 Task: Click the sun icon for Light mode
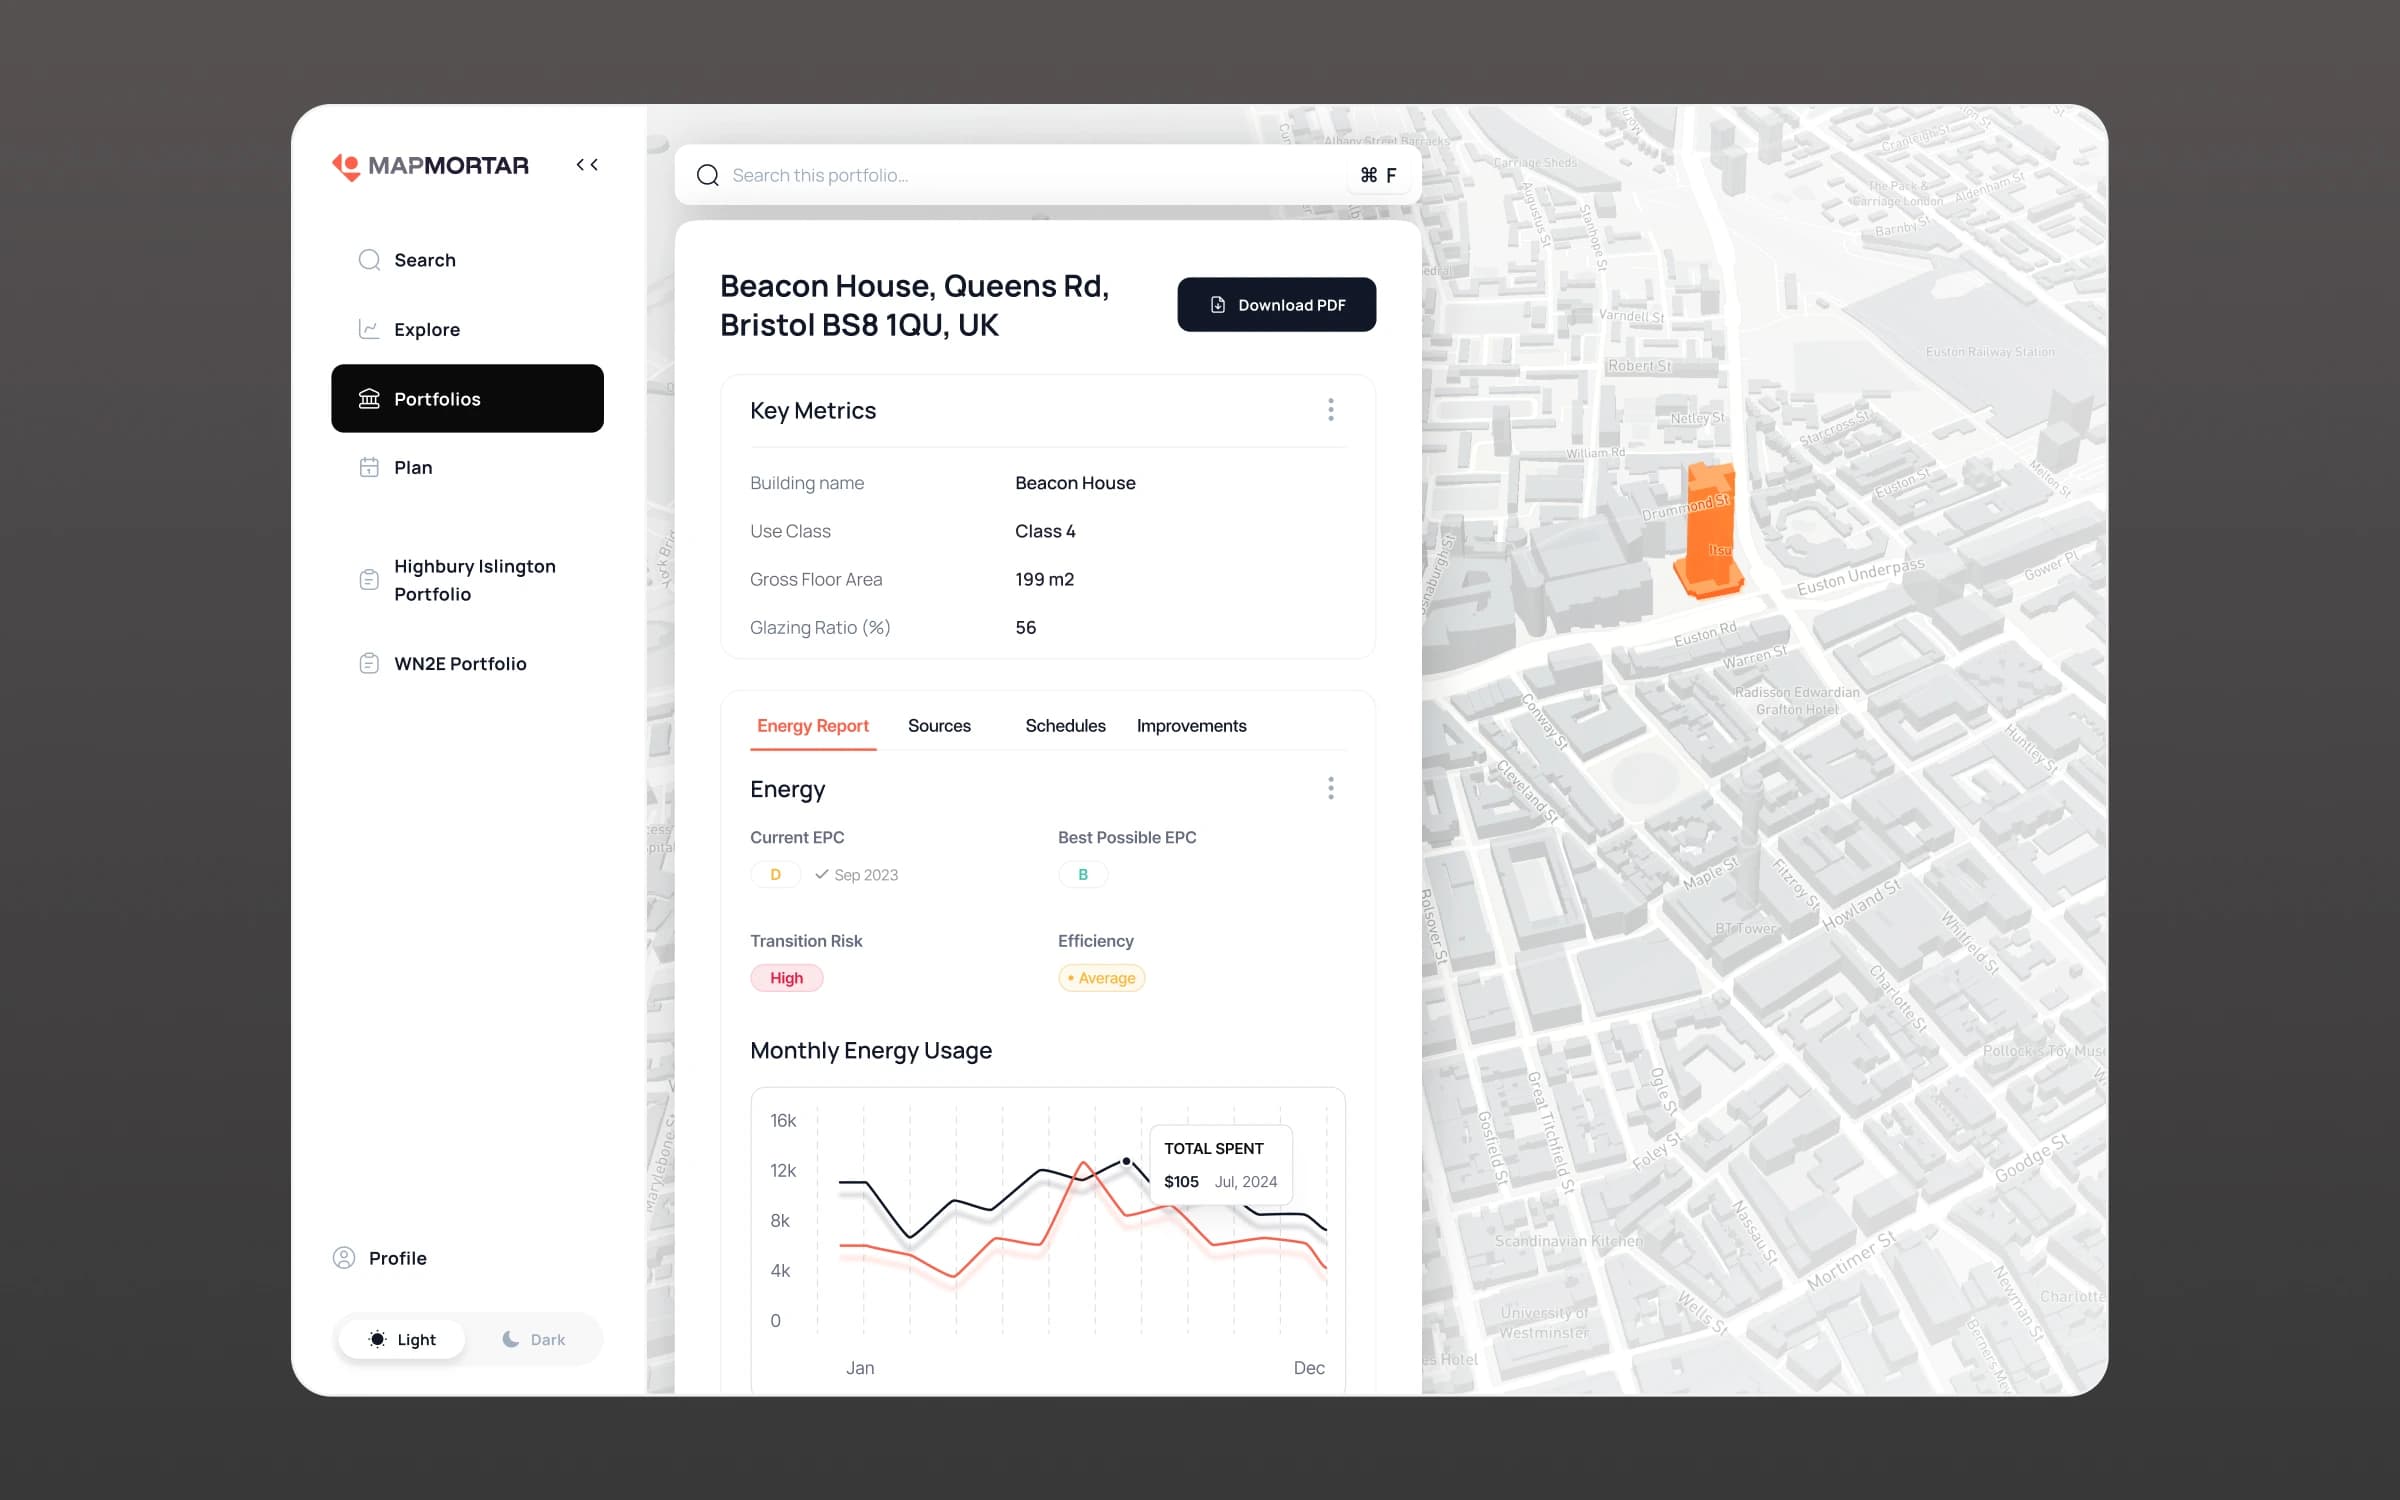click(x=377, y=1339)
